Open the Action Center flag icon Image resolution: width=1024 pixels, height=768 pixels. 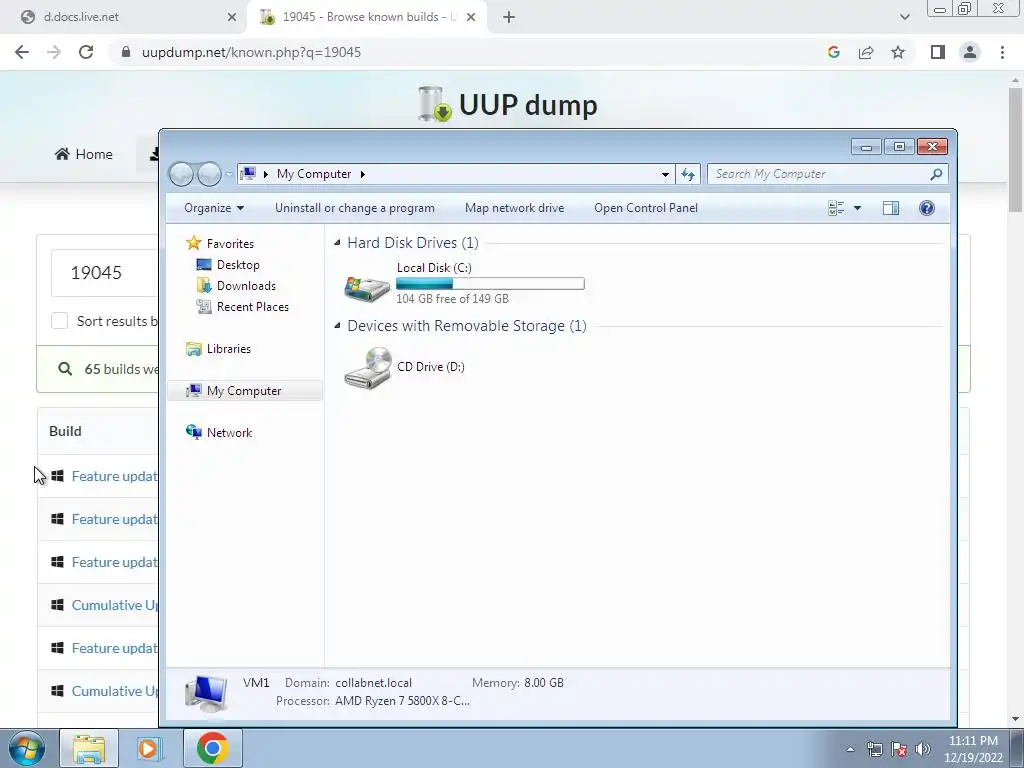pos(899,749)
